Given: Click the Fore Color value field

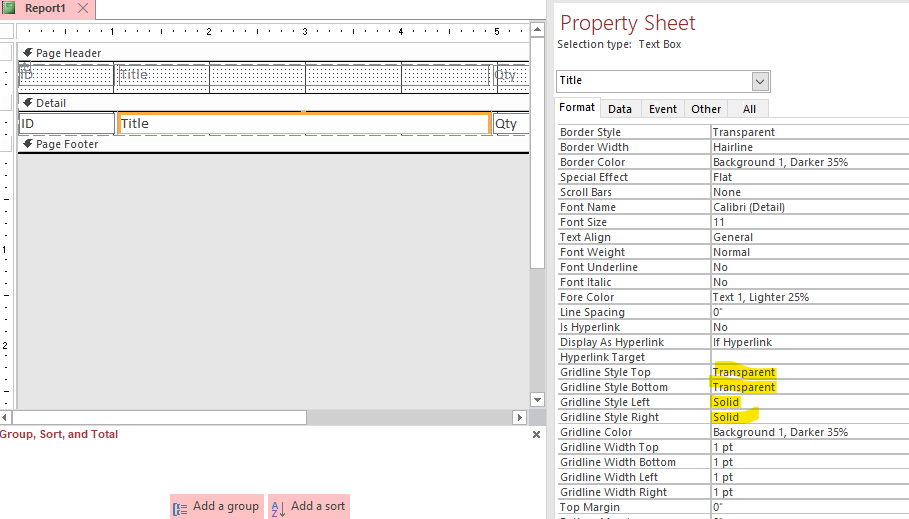Looking at the screenshot, I should (x=810, y=297).
